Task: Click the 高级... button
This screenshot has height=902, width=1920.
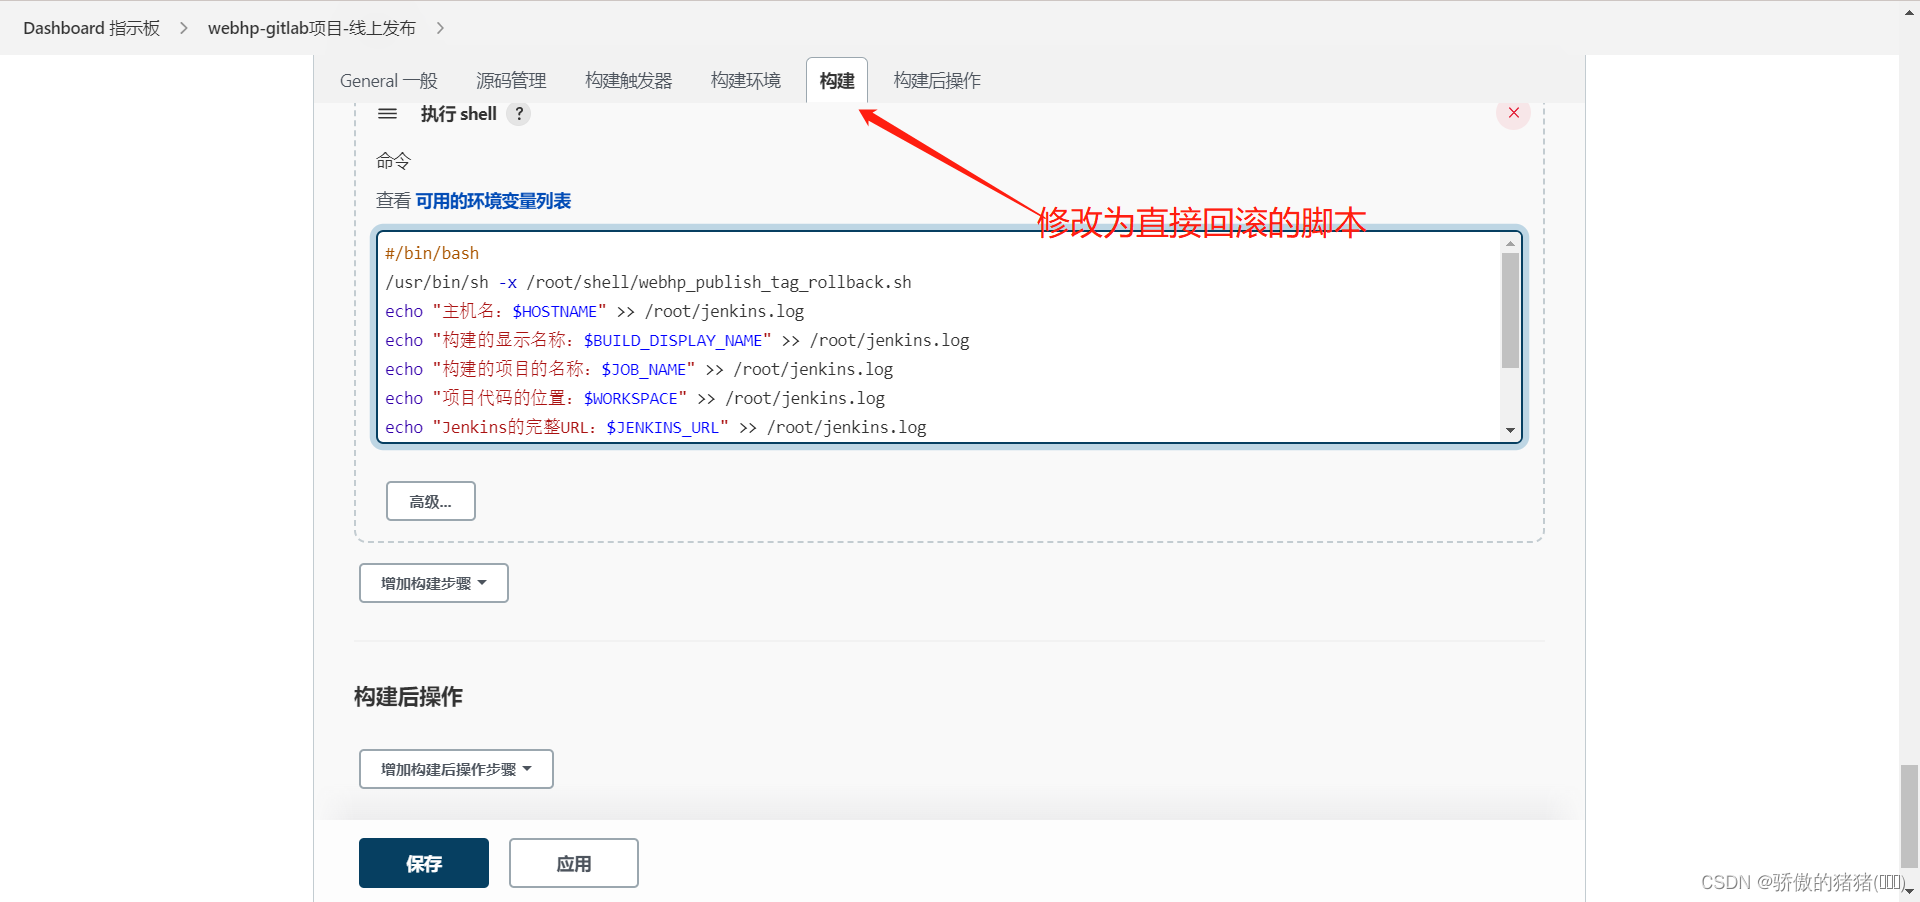Action: (x=430, y=501)
